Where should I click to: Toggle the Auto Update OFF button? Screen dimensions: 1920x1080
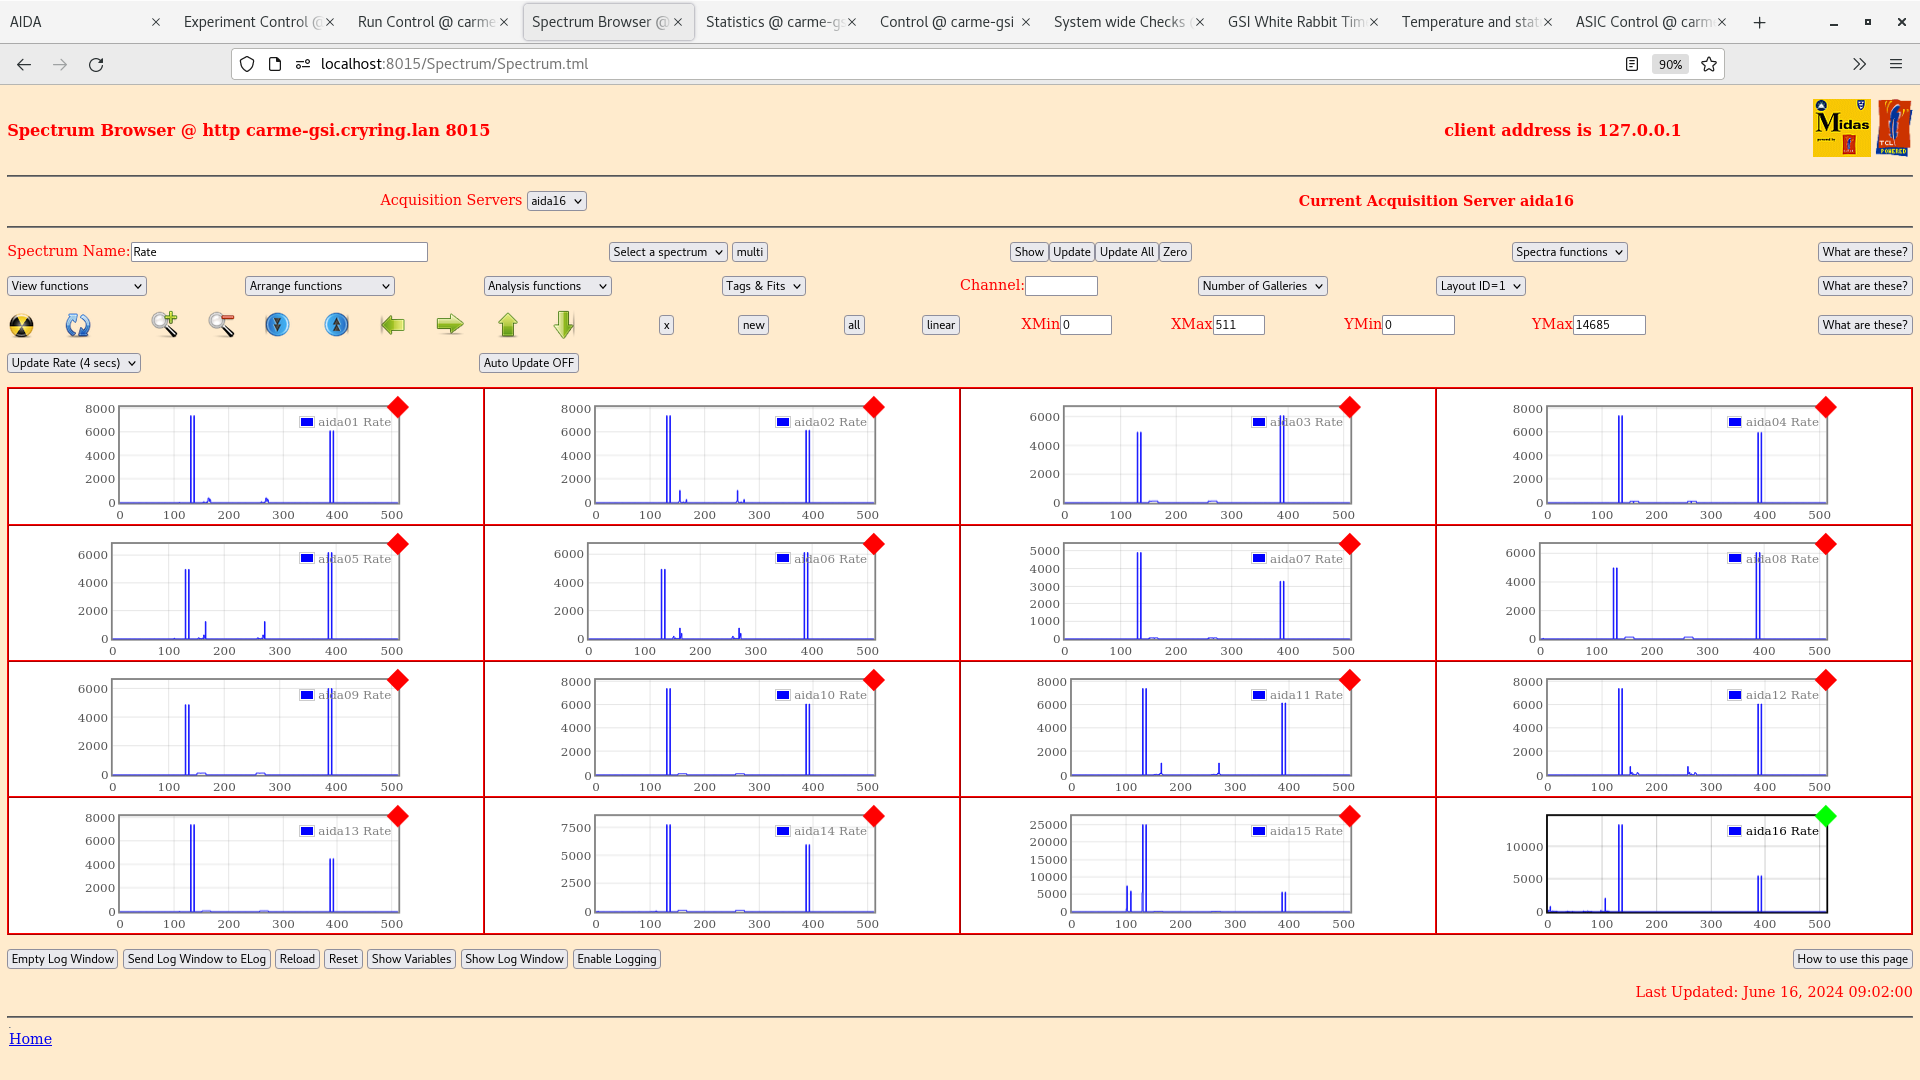point(528,363)
